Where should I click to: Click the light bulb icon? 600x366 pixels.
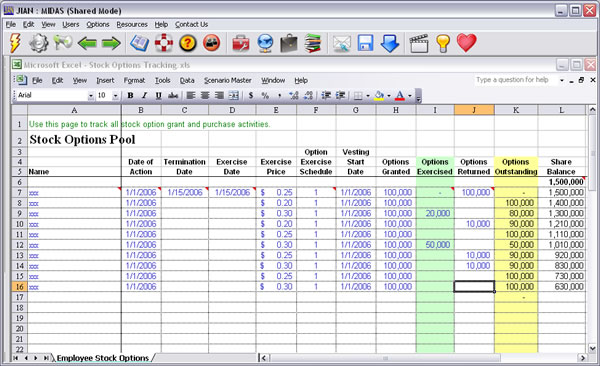point(443,43)
